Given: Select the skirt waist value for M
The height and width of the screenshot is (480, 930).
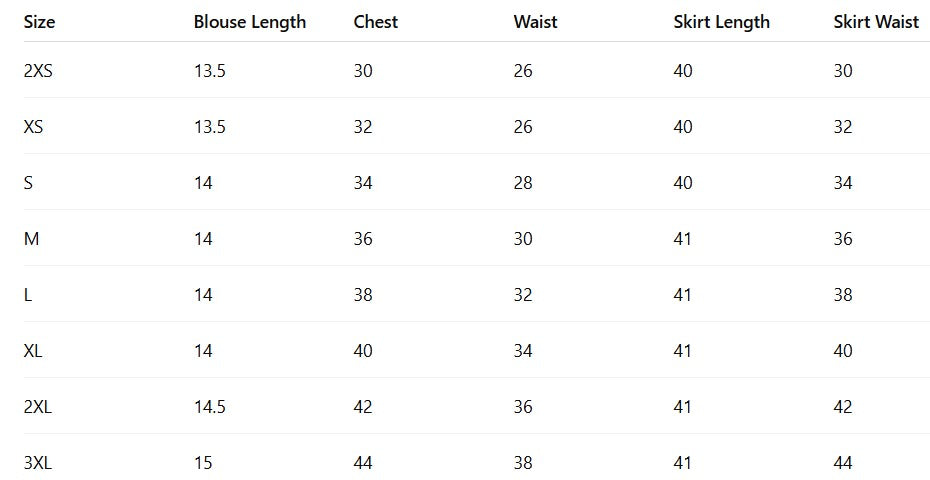Looking at the screenshot, I should [843, 239].
